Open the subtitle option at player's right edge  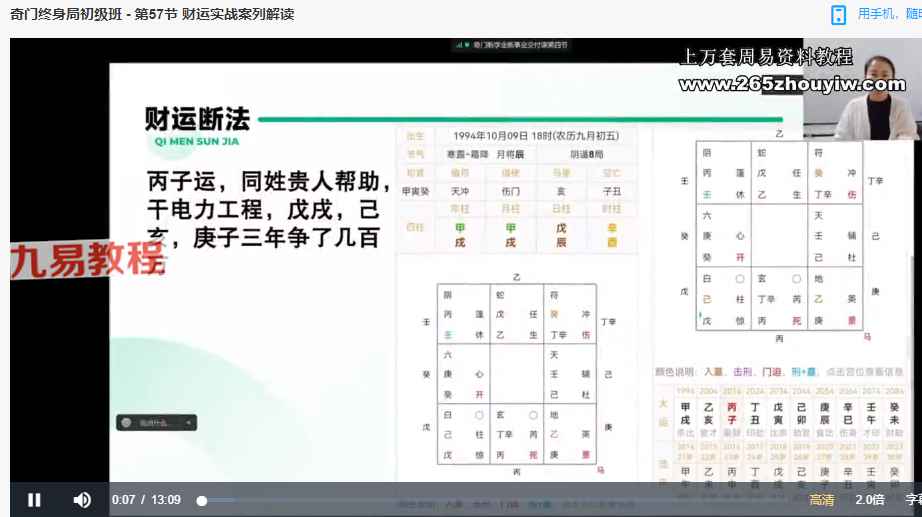pyautogui.click(x=913, y=500)
